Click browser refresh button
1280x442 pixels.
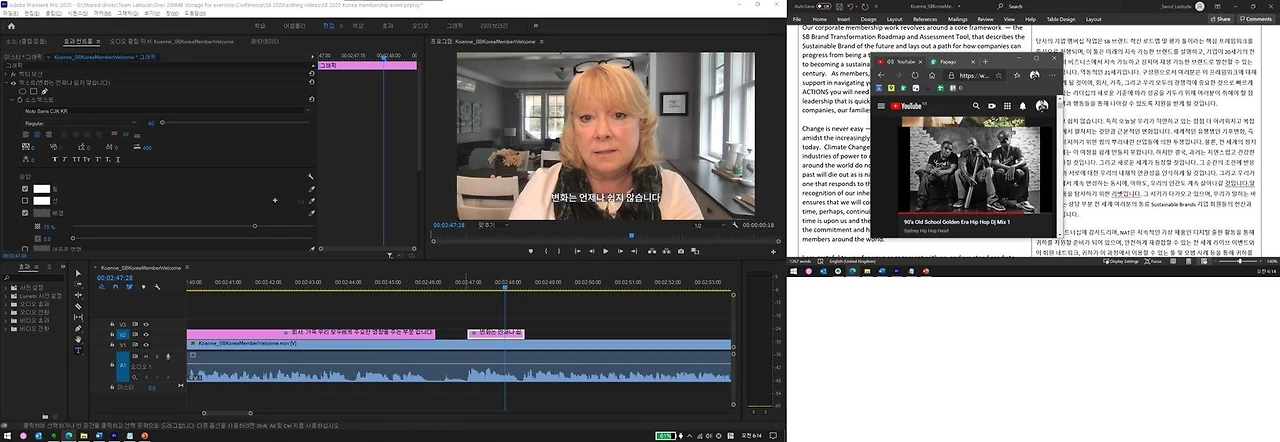point(917,75)
